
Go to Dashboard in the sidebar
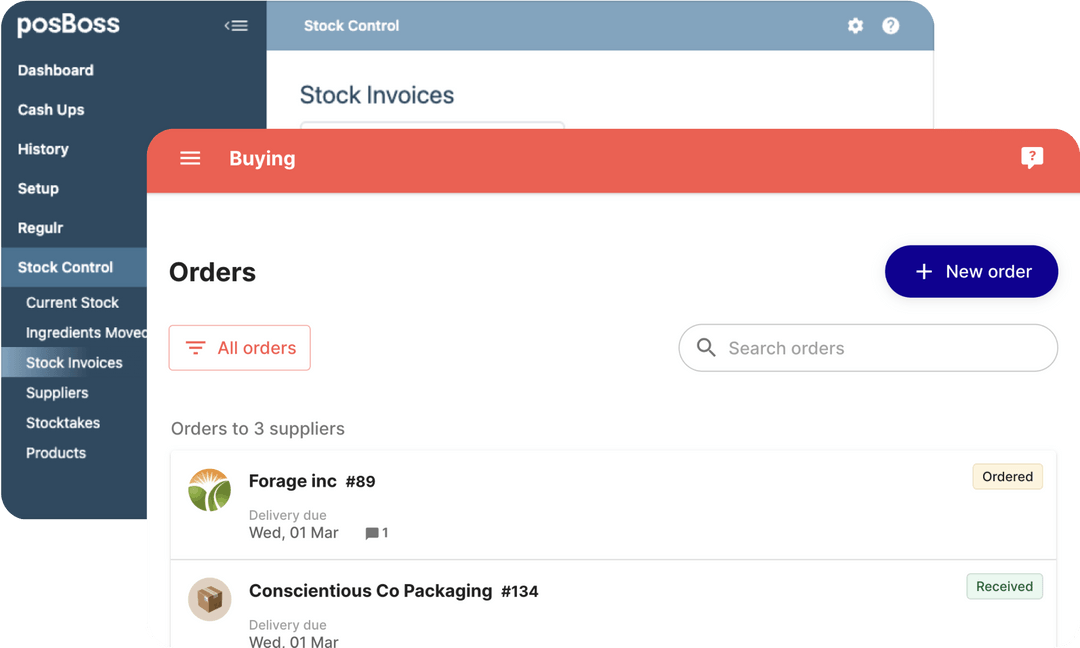point(56,70)
